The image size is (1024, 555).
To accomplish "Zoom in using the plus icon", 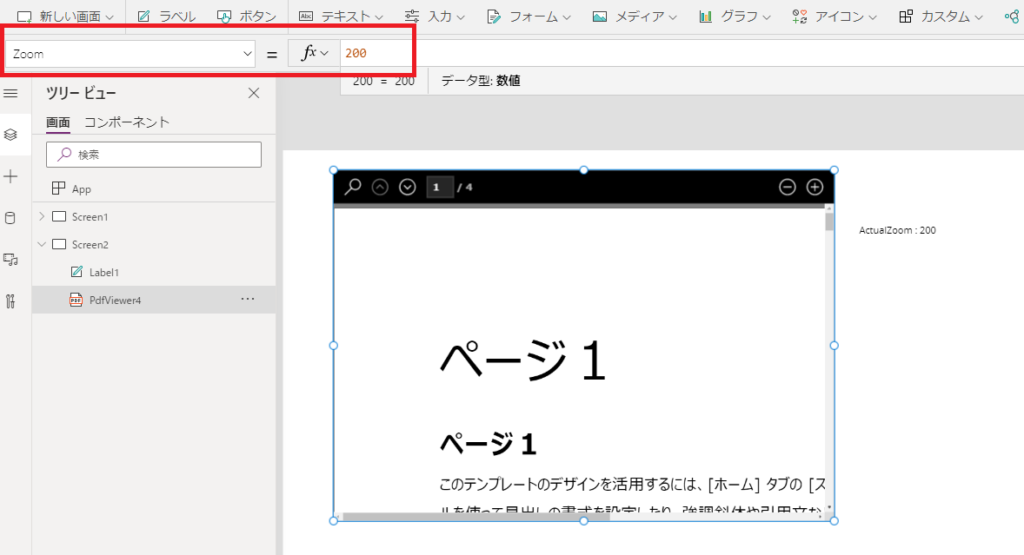I will 814,187.
